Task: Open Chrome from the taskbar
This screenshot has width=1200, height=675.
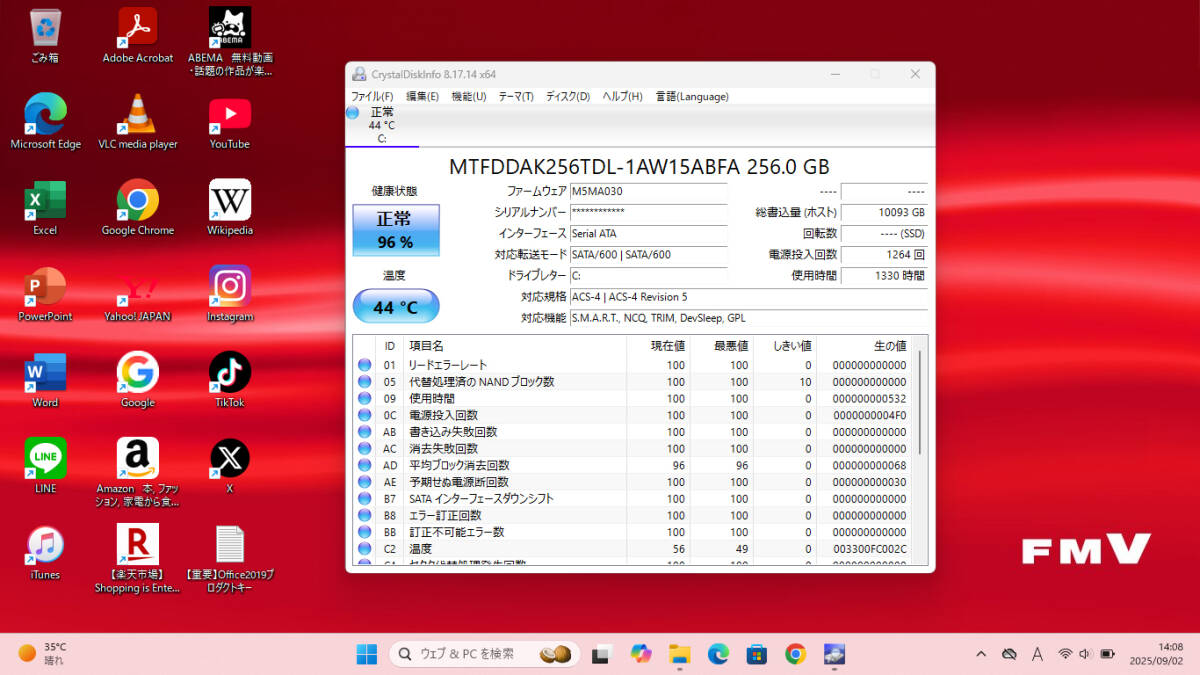Action: click(x=795, y=654)
